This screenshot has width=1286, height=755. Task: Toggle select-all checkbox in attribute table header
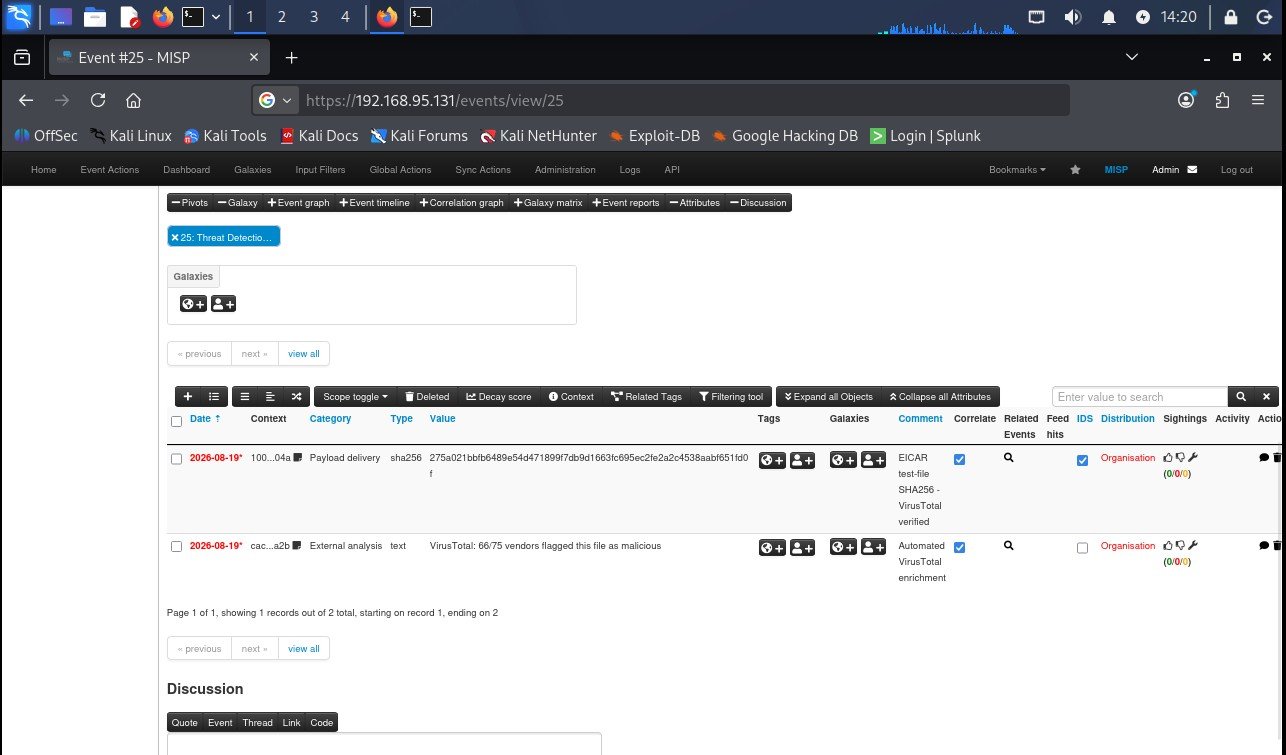[x=177, y=421]
